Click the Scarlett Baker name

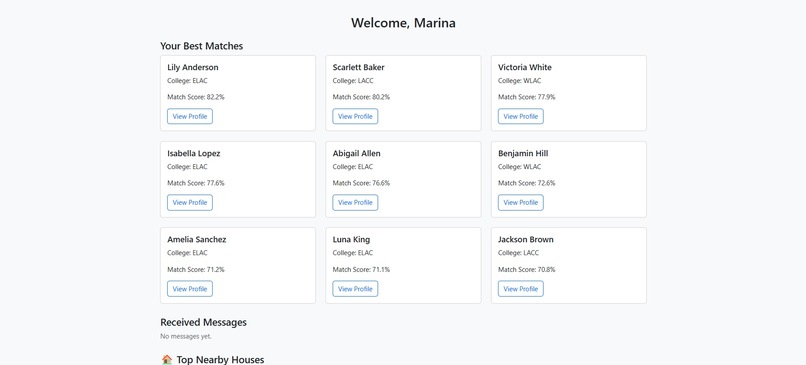(358, 67)
